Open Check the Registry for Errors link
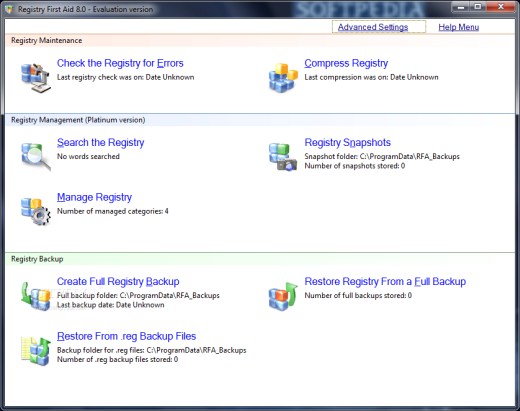 point(120,63)
